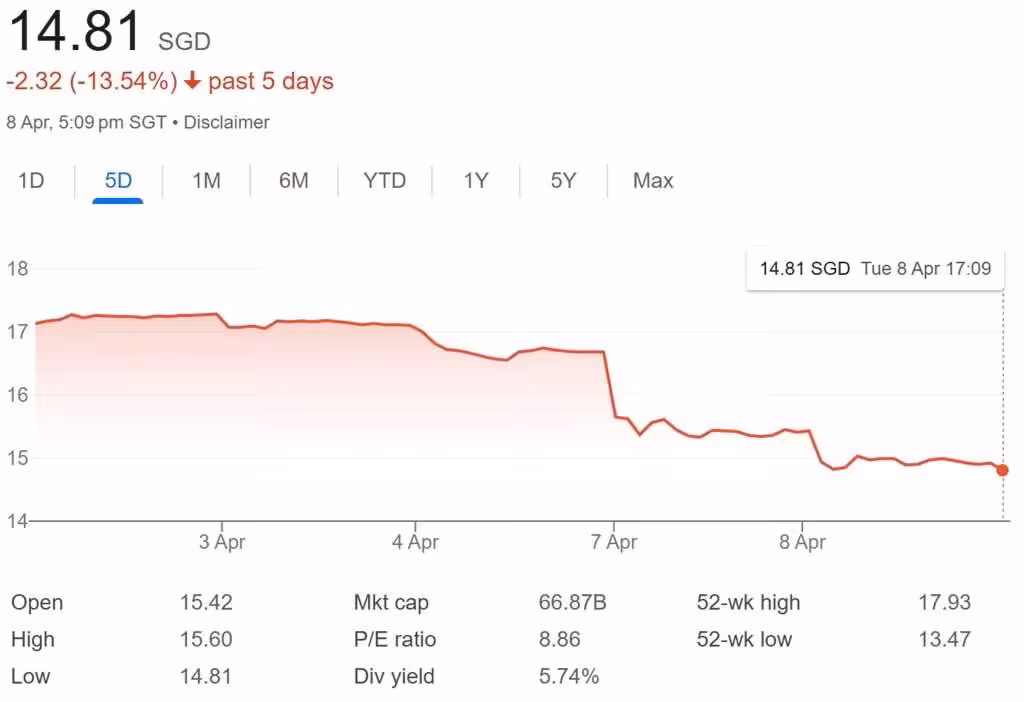Open the 6M performance chart
Viewport: 1024px width, 702px height.
294,180
